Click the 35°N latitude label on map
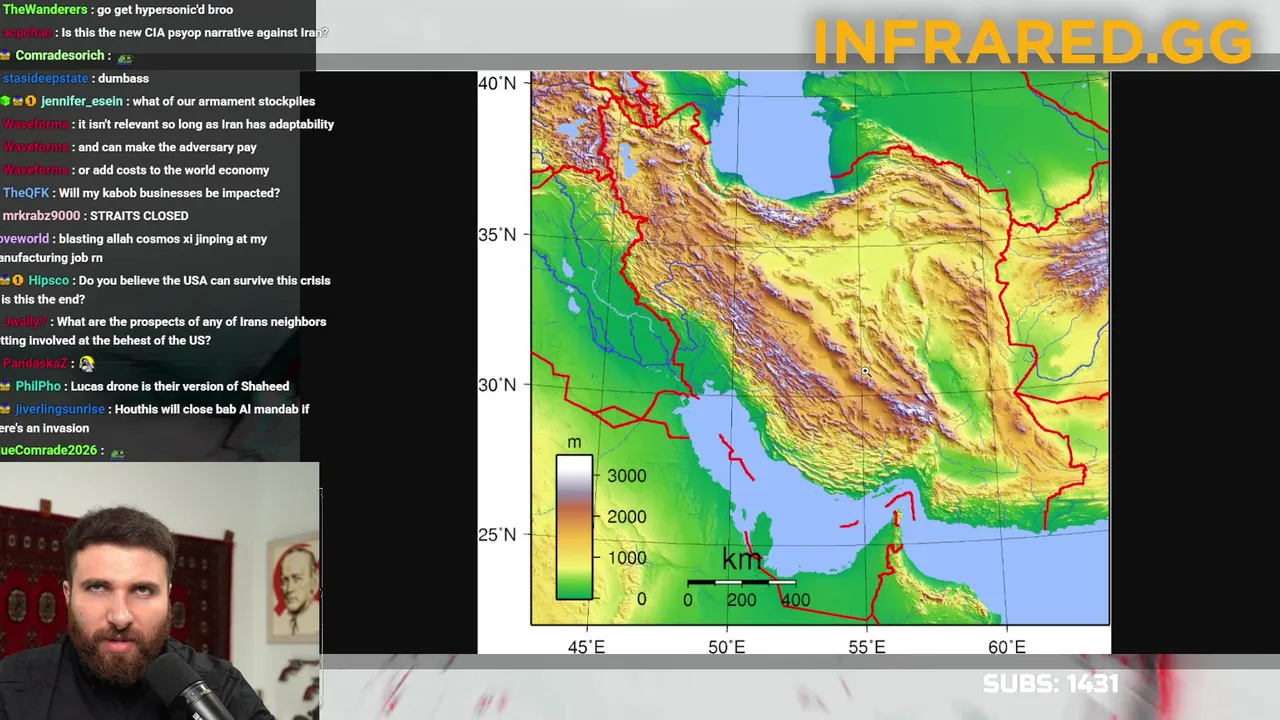1280x720 pixels. 497,234
